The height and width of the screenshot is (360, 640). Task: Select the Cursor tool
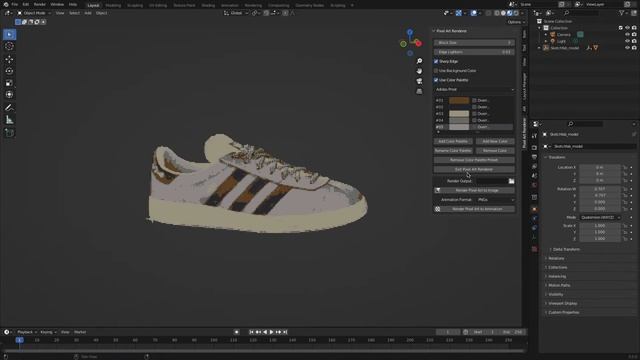[9, 47]
